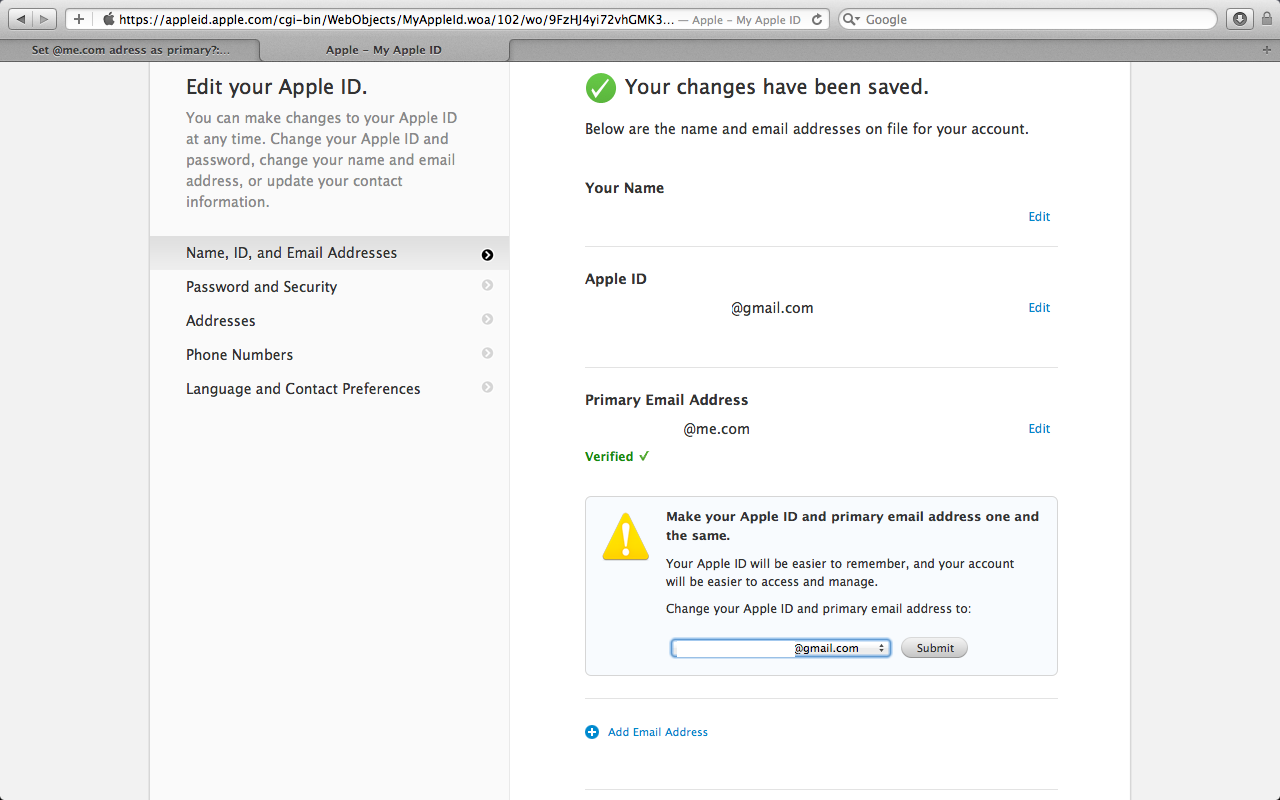
Task: Open Addresses section in sidebar
Action: (329, 321)
